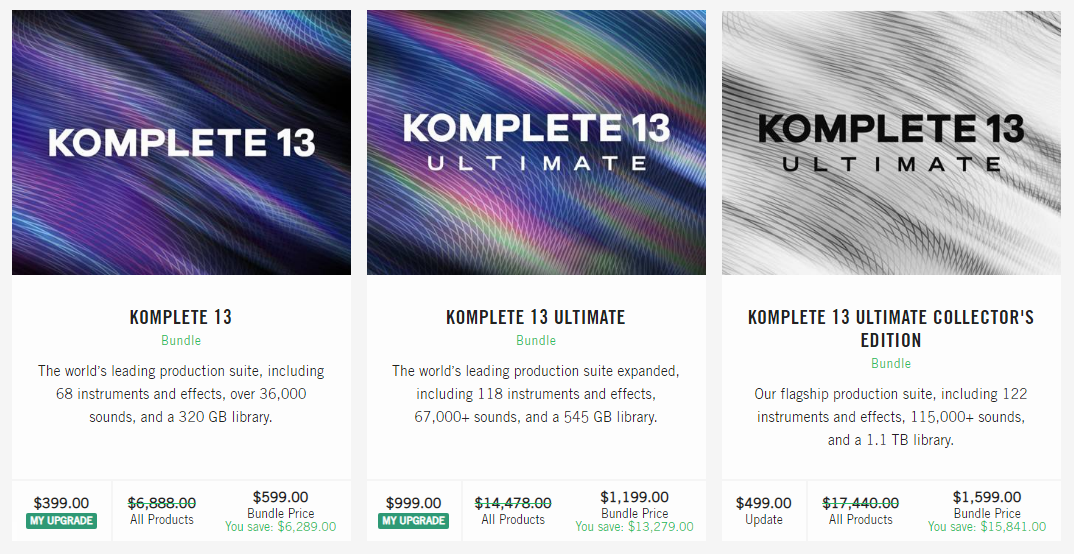
Task: Click the description mentioning a 1.1 TB library
Action: (891, 417)
